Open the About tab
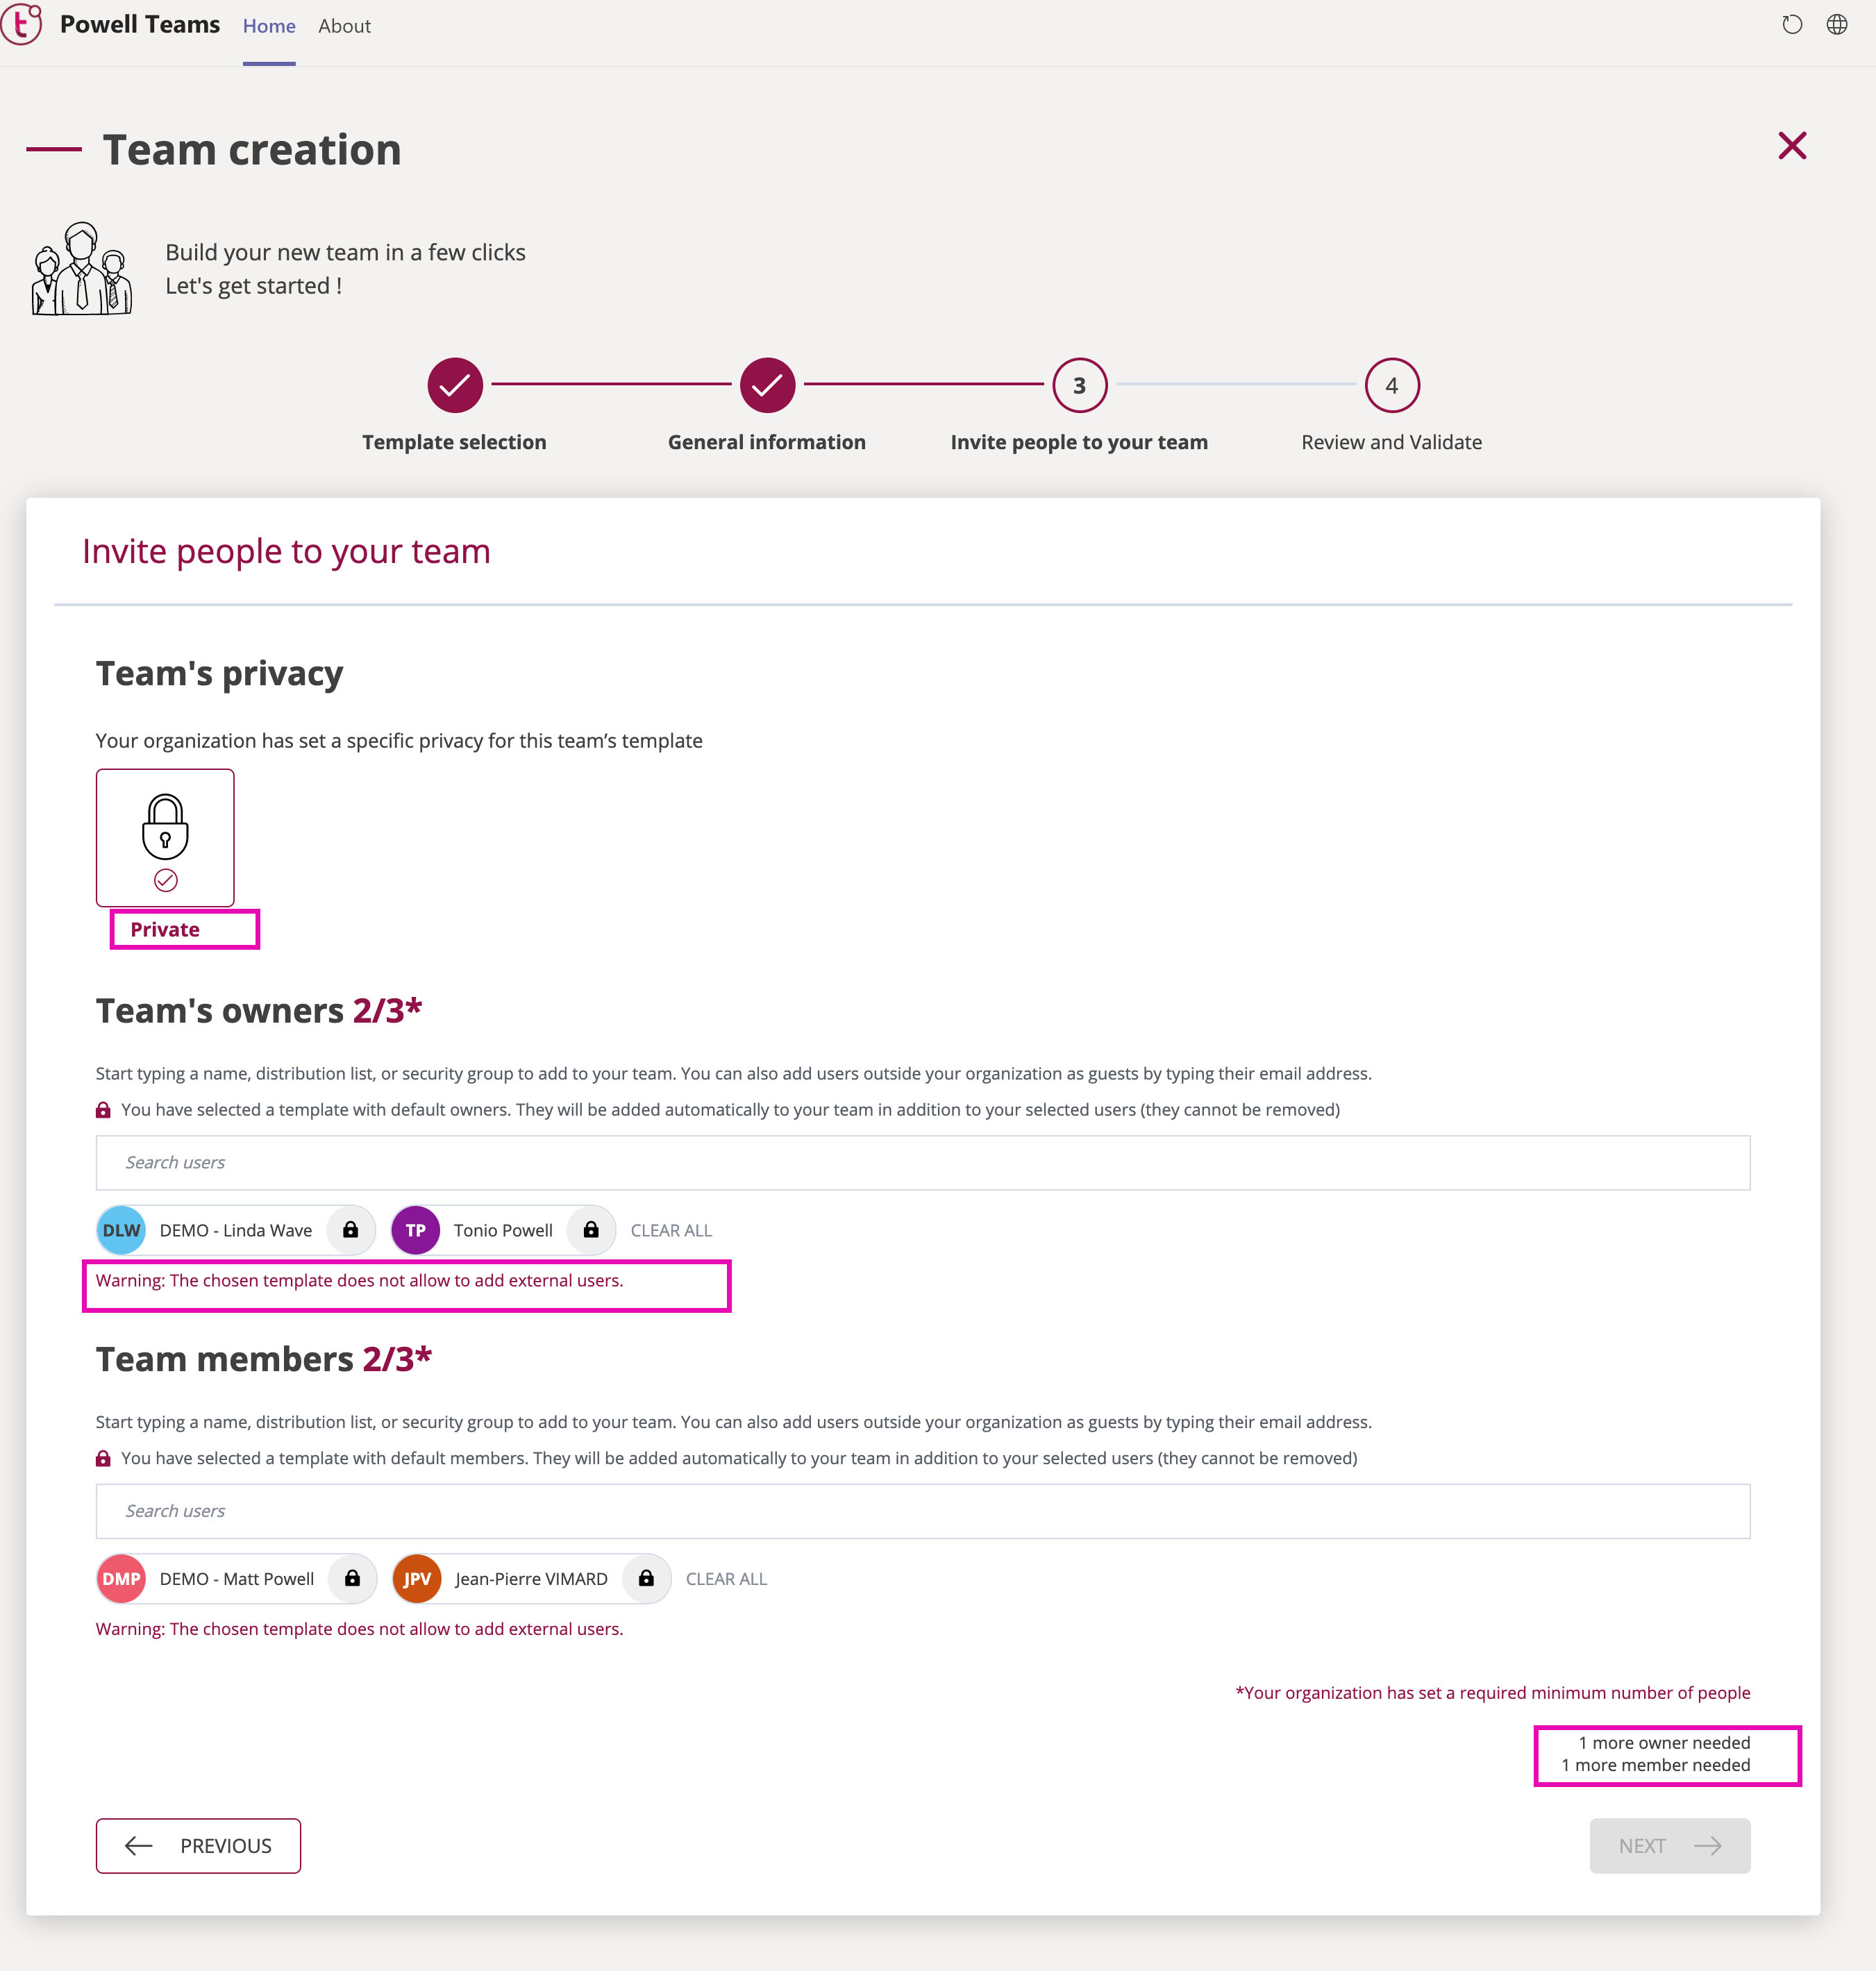This screenshot has height=1971, width=1876. coord(344,26)
